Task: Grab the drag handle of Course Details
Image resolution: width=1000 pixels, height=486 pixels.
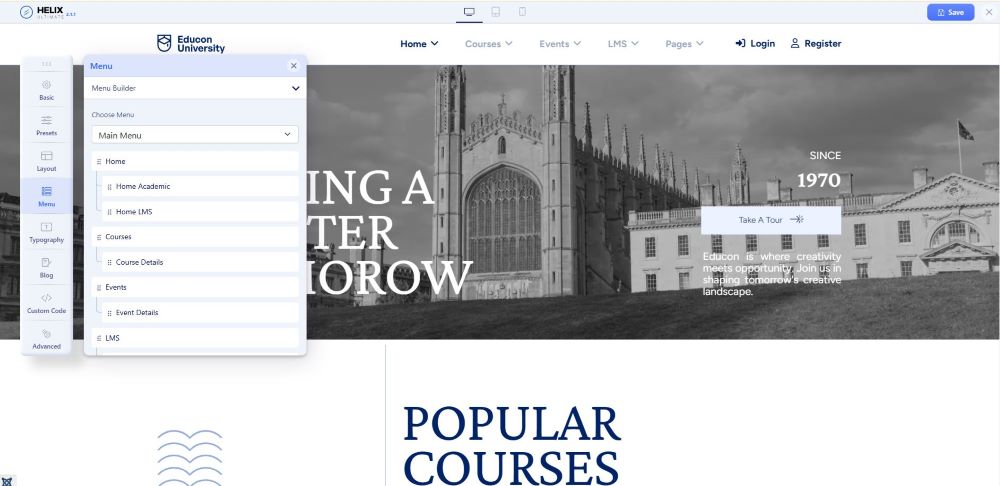Action: 110,262
